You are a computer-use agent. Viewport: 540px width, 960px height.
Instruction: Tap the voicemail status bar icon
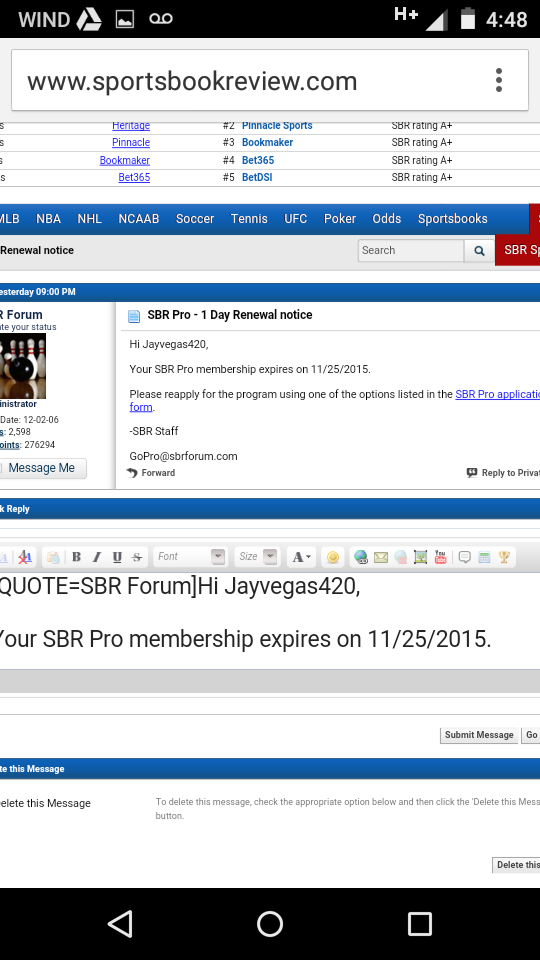161,19
